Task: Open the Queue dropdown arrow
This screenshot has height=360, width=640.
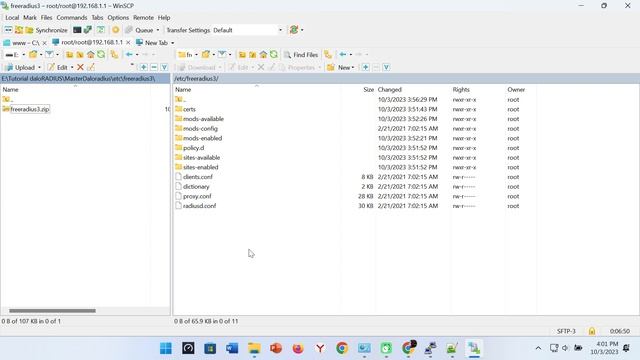Action: [158, 30]
